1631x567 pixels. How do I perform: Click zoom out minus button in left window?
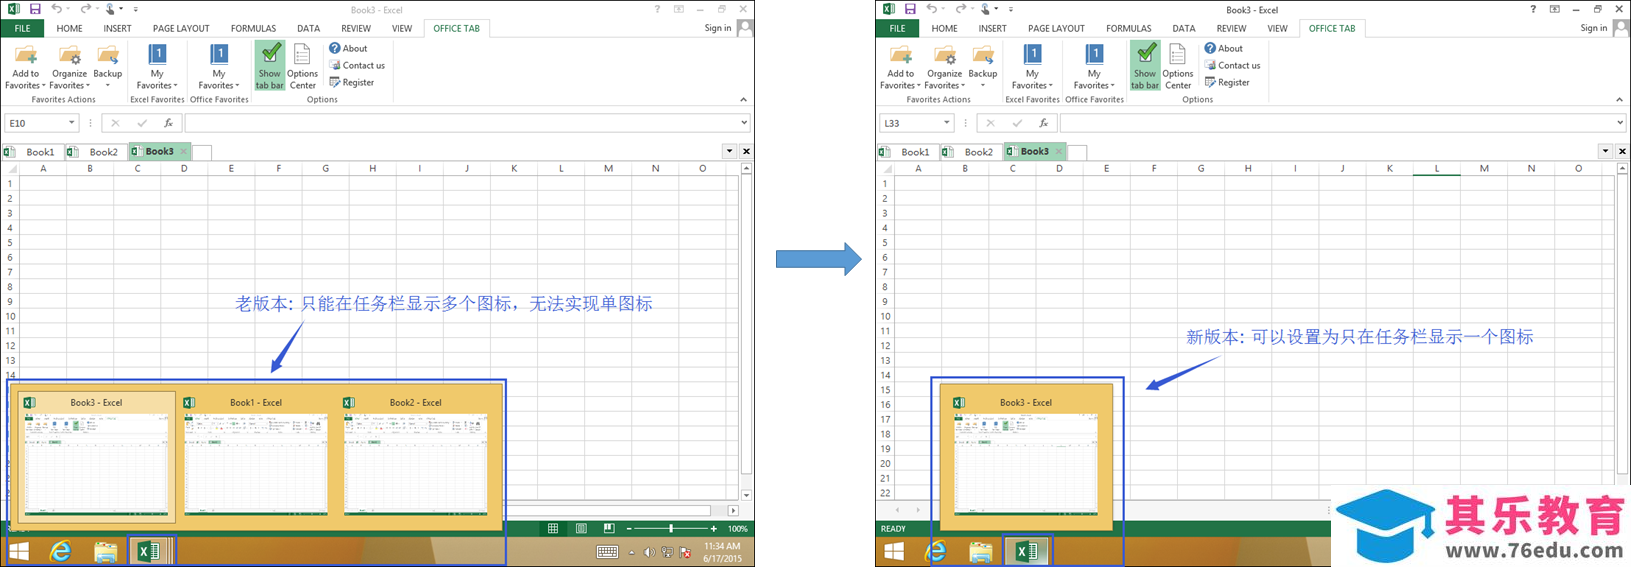628,528
